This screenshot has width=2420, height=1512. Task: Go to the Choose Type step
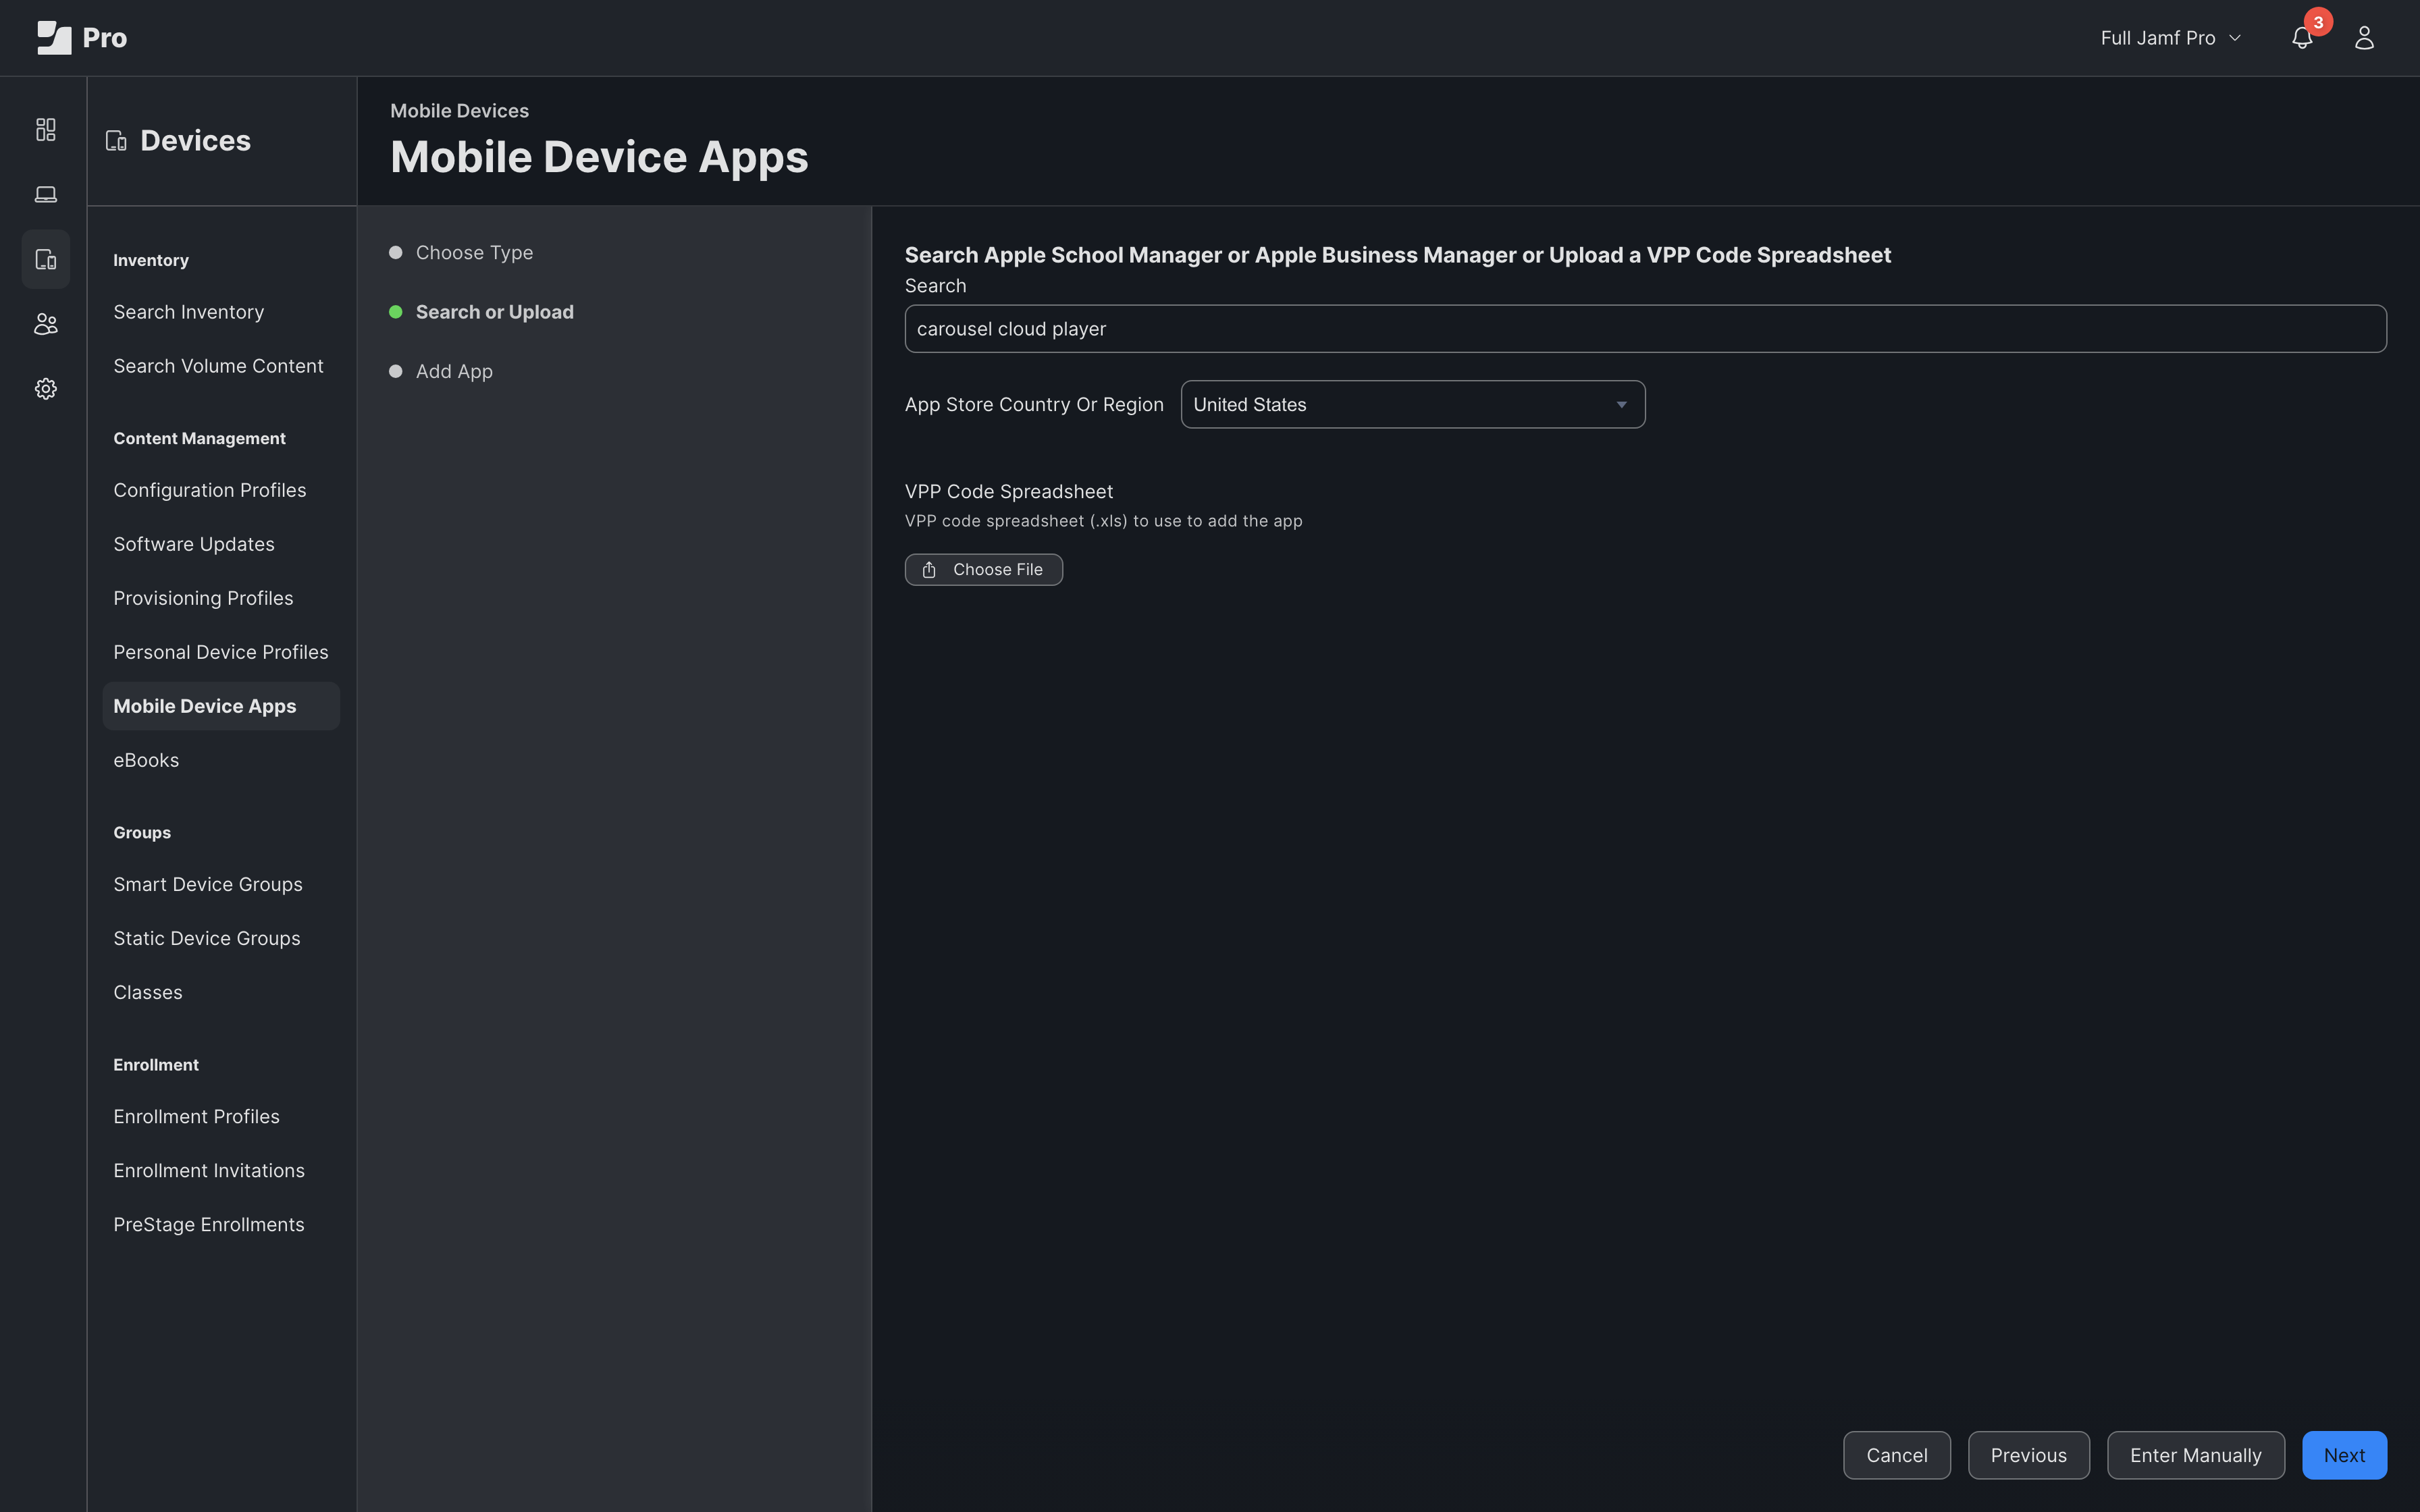[474, 253]
